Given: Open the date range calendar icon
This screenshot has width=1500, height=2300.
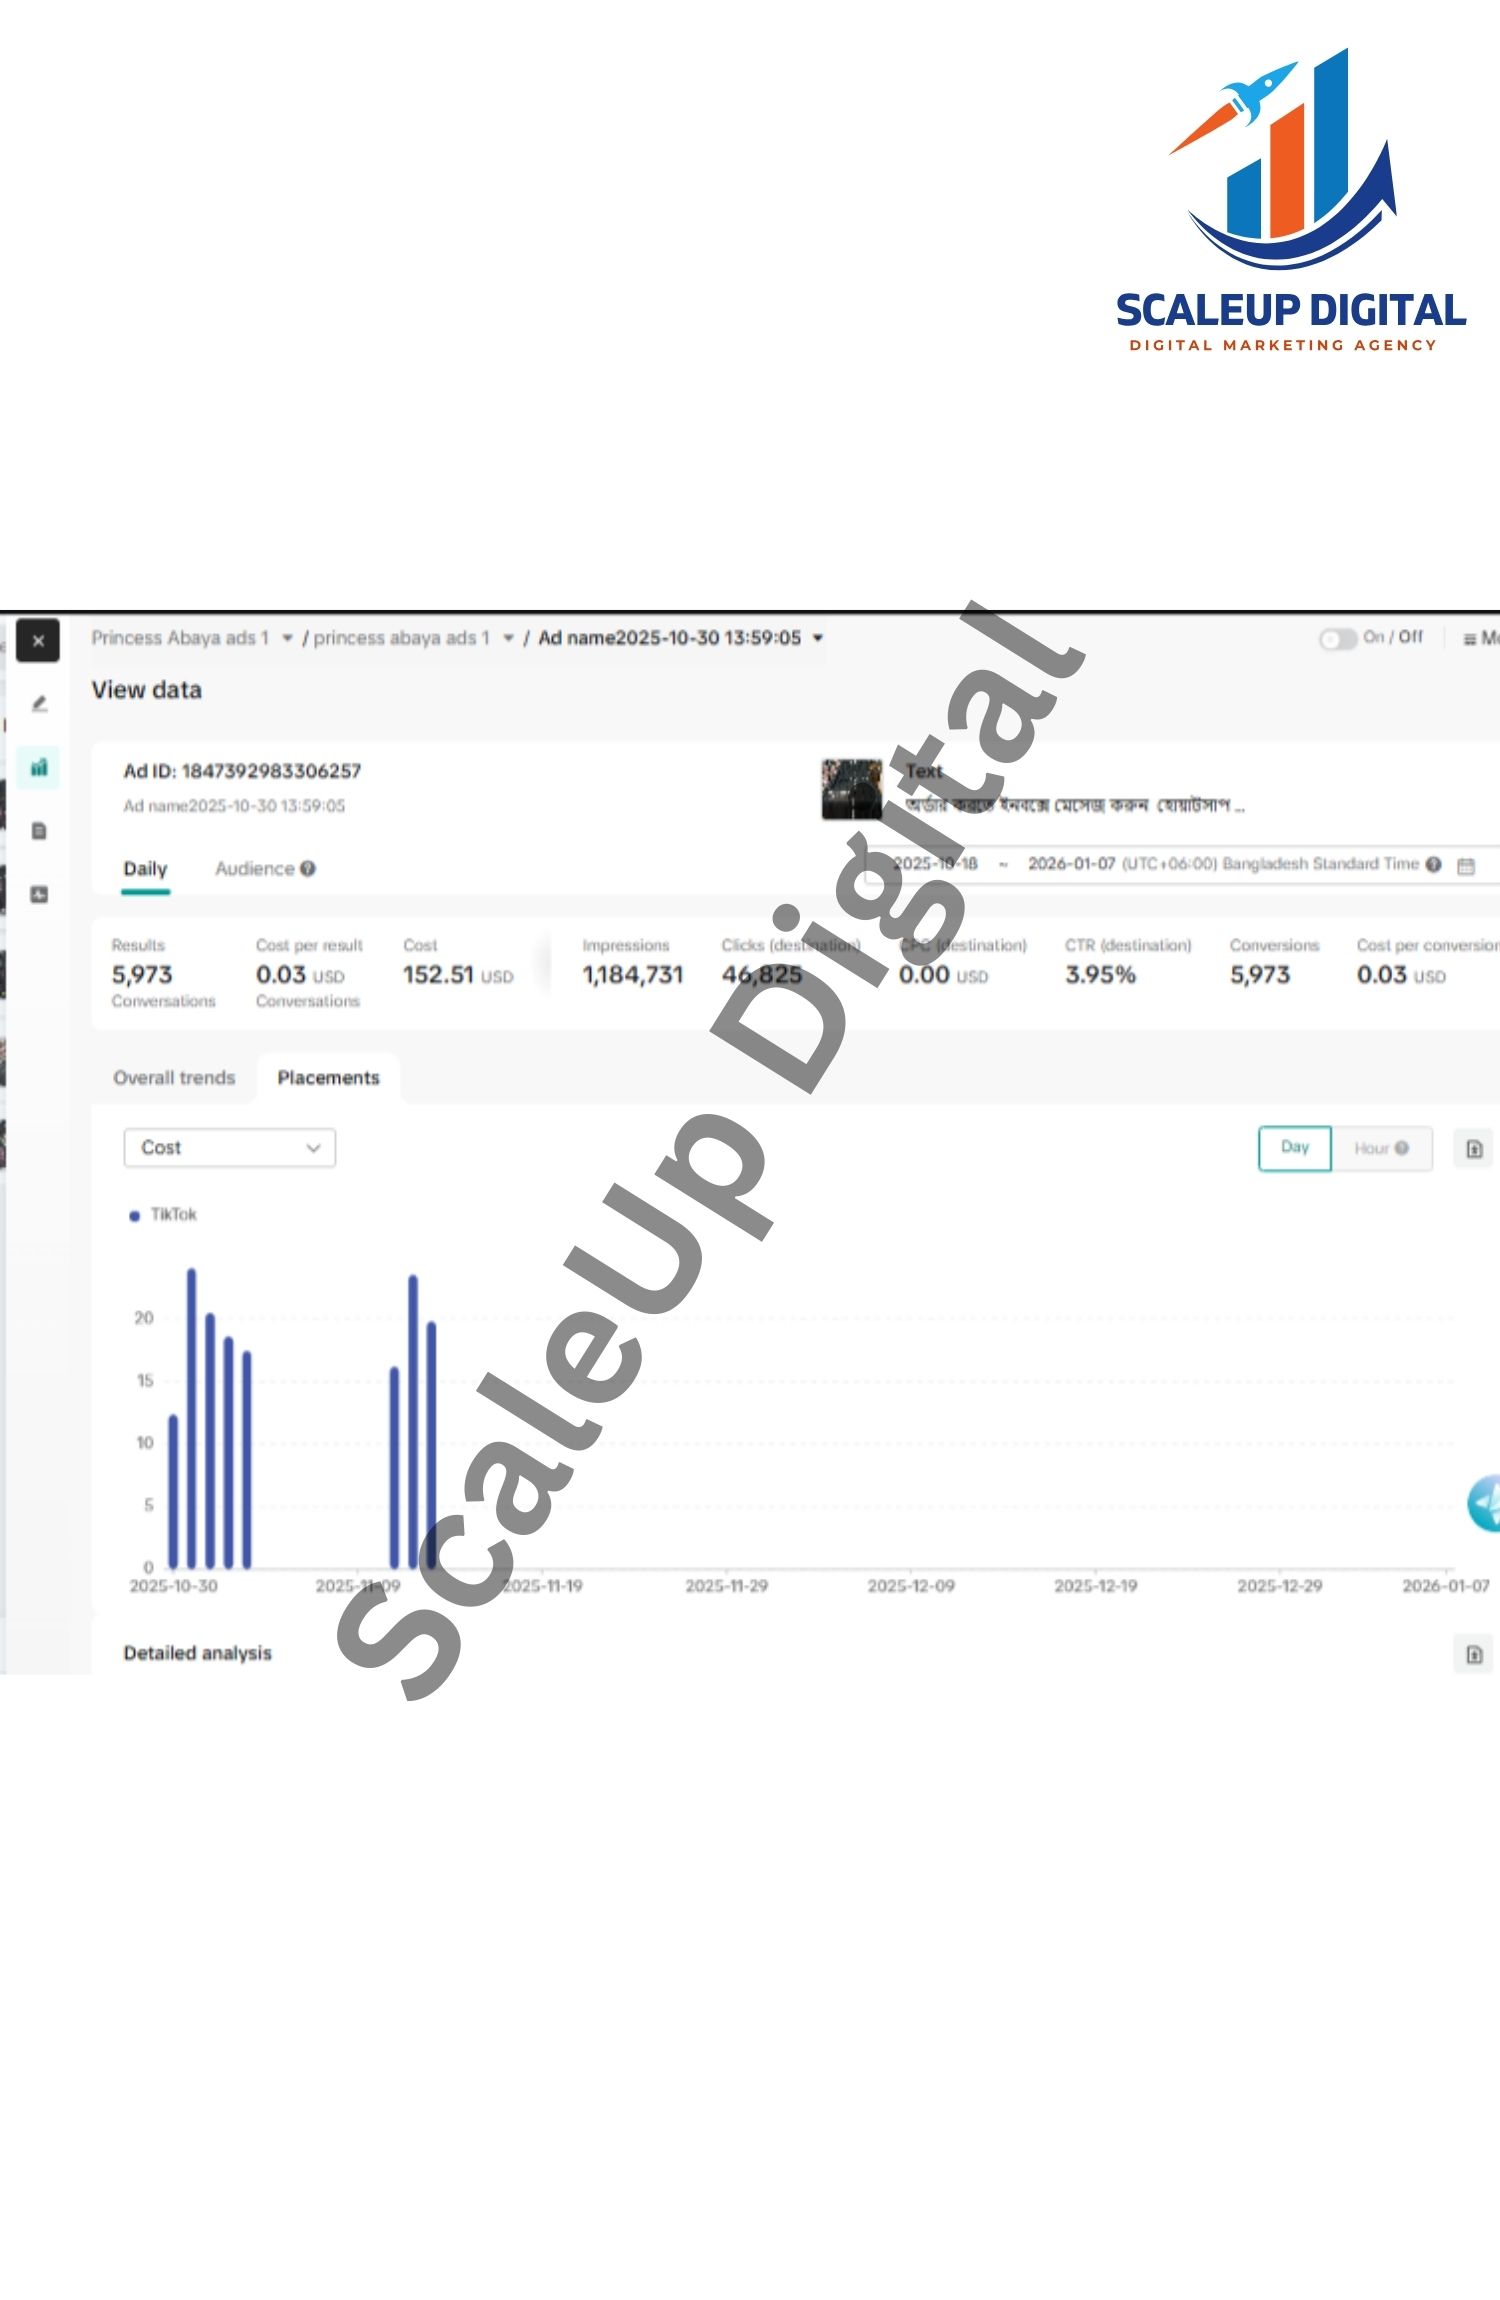Looking at the screenshot, I should [x=1465, y=865].
